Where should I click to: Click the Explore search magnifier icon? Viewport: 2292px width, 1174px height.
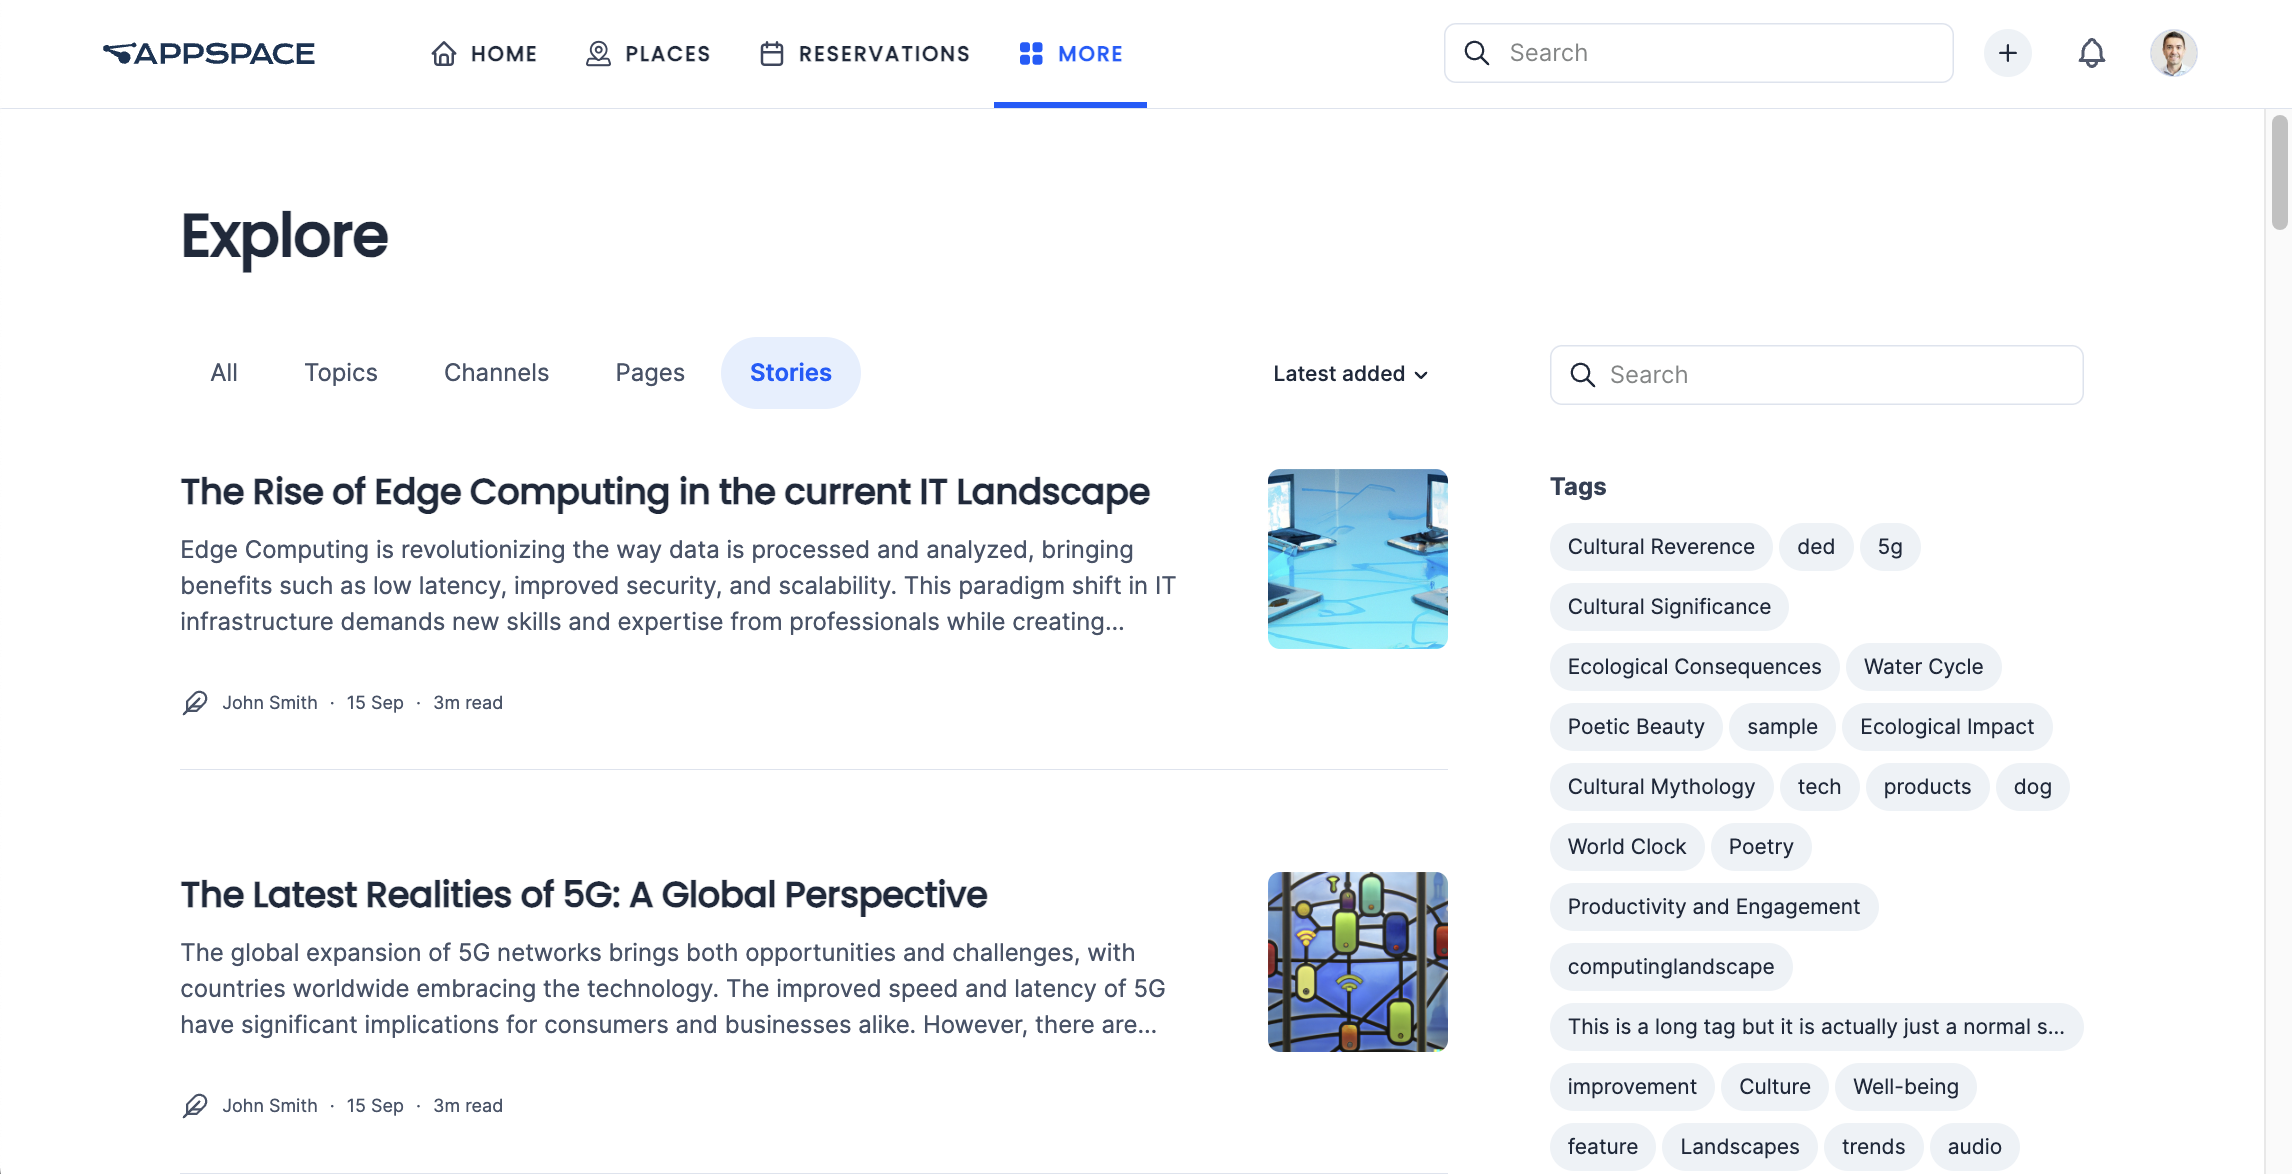pyautogui.click(x=1583, y=375)
